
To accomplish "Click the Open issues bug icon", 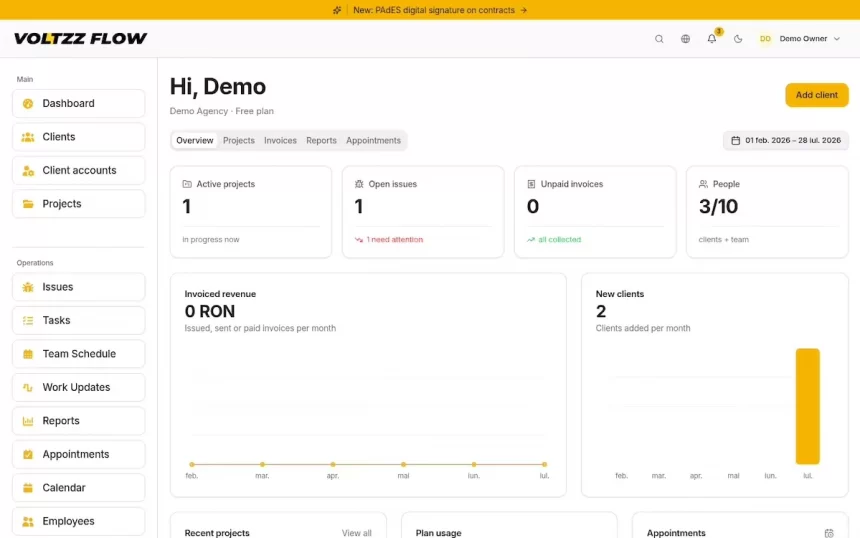I will point(359,184).
